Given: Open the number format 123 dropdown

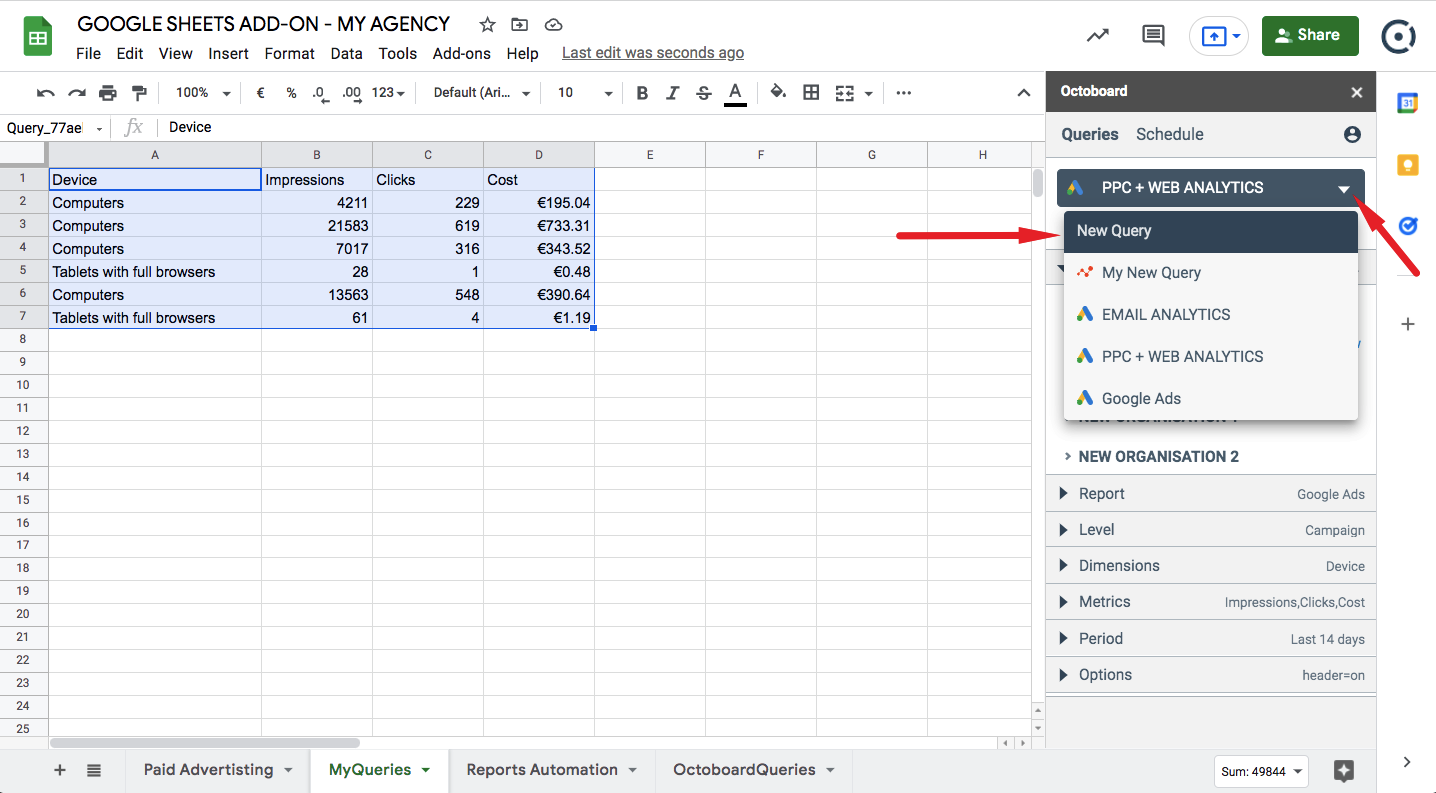Looking at the screenshot, I should (388, 93).
